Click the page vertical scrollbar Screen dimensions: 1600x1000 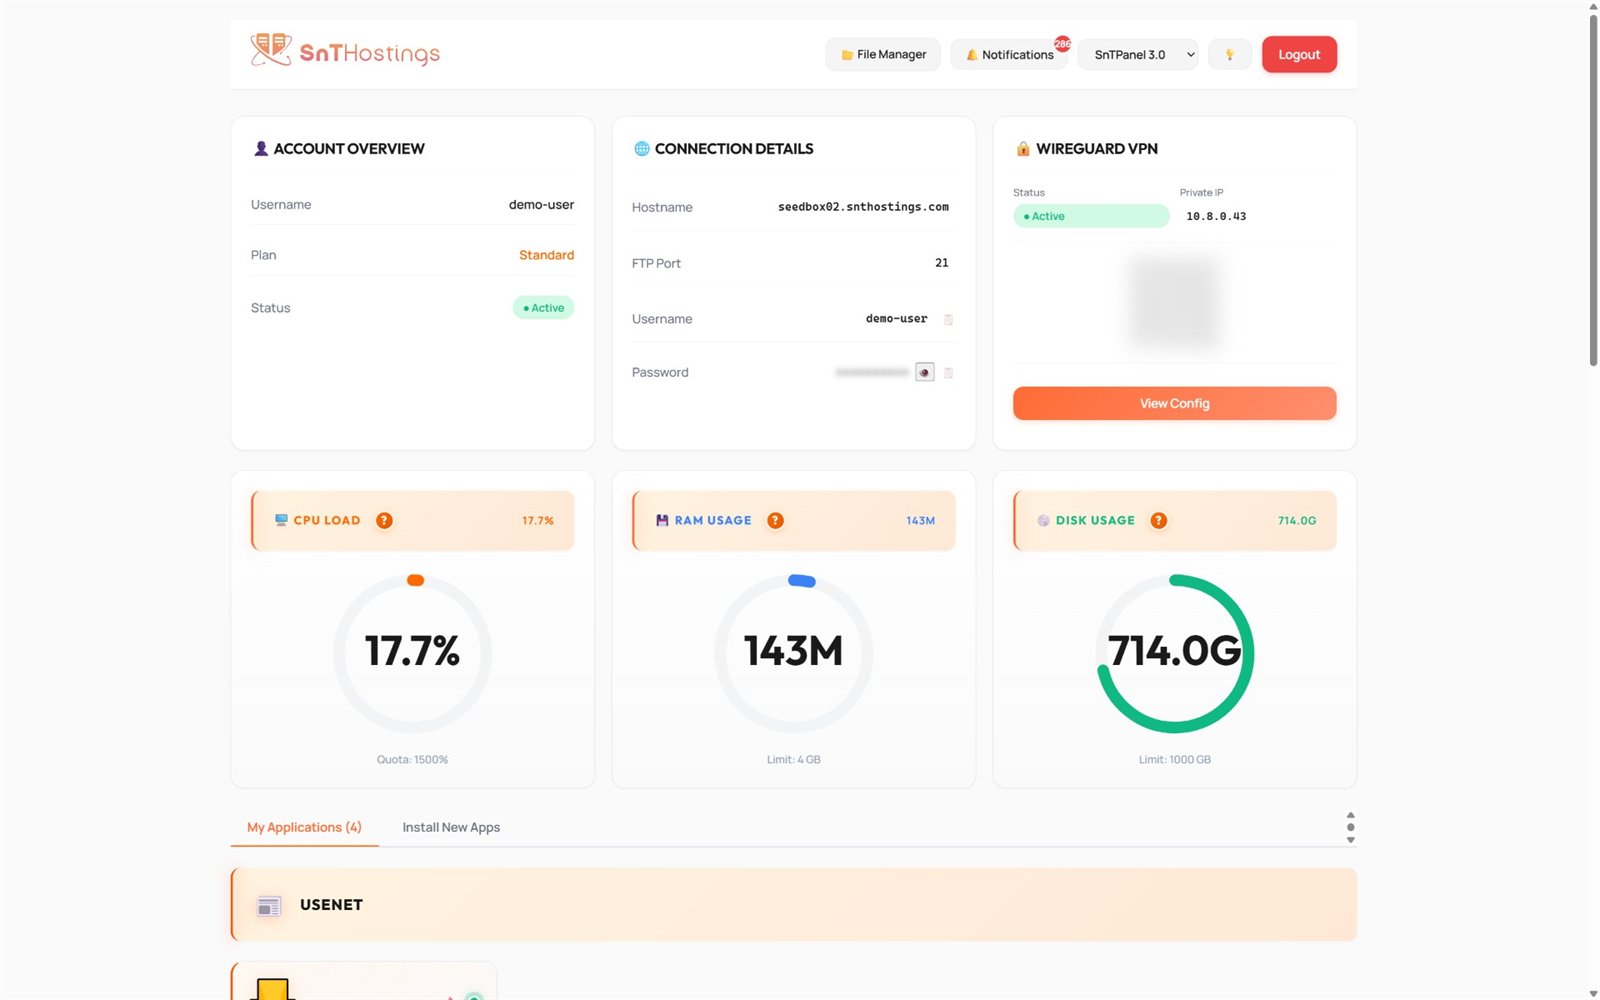pos(1593,190)
